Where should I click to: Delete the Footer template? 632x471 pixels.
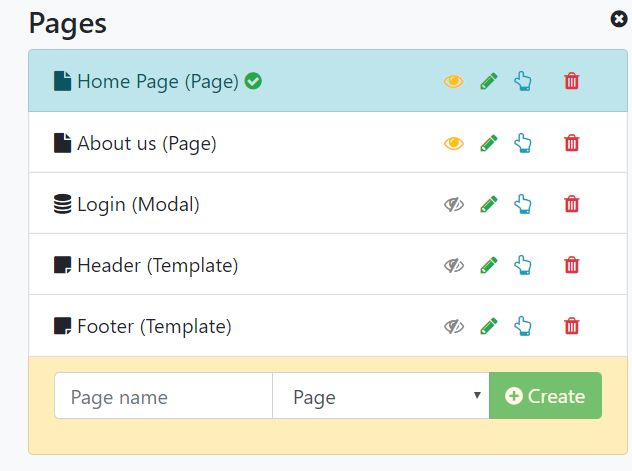pyautogui.click(x=571, y=326)
